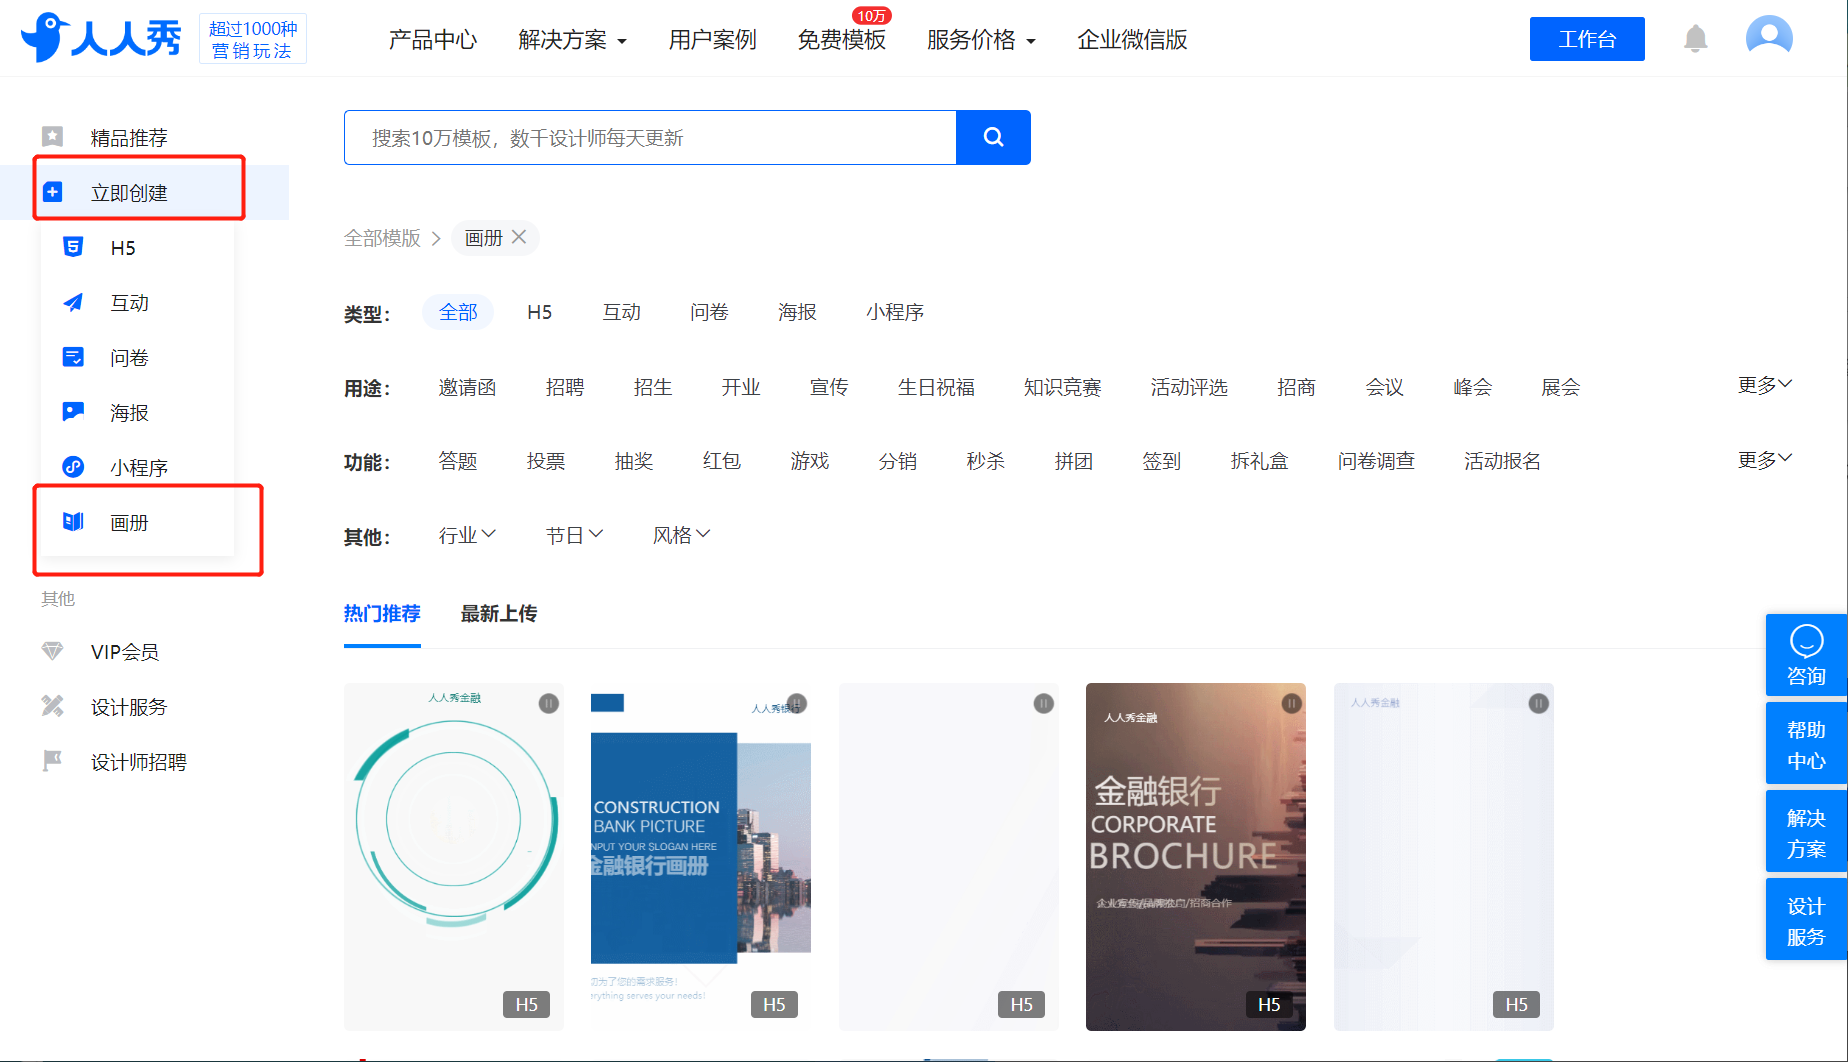Switch to the 最新上传 tab

pos(498,613)
